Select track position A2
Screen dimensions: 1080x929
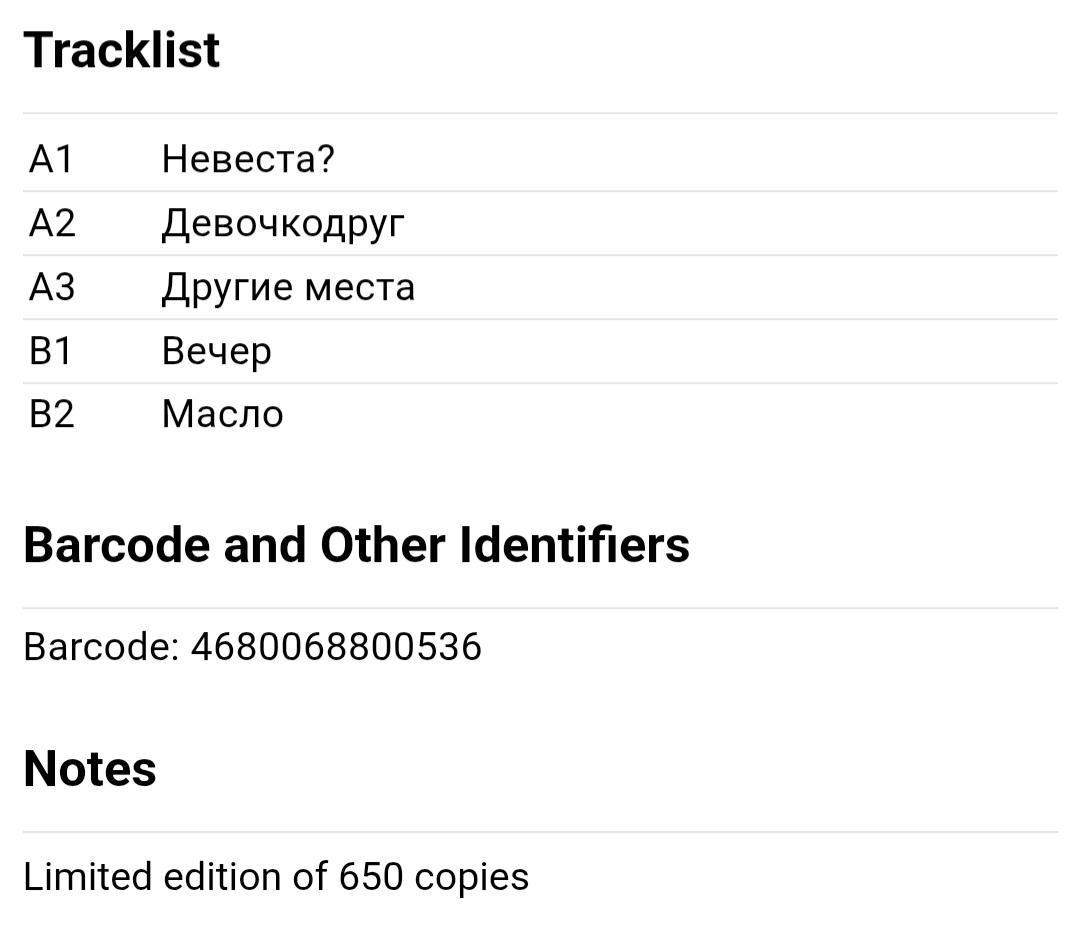[x=52, y=223]
